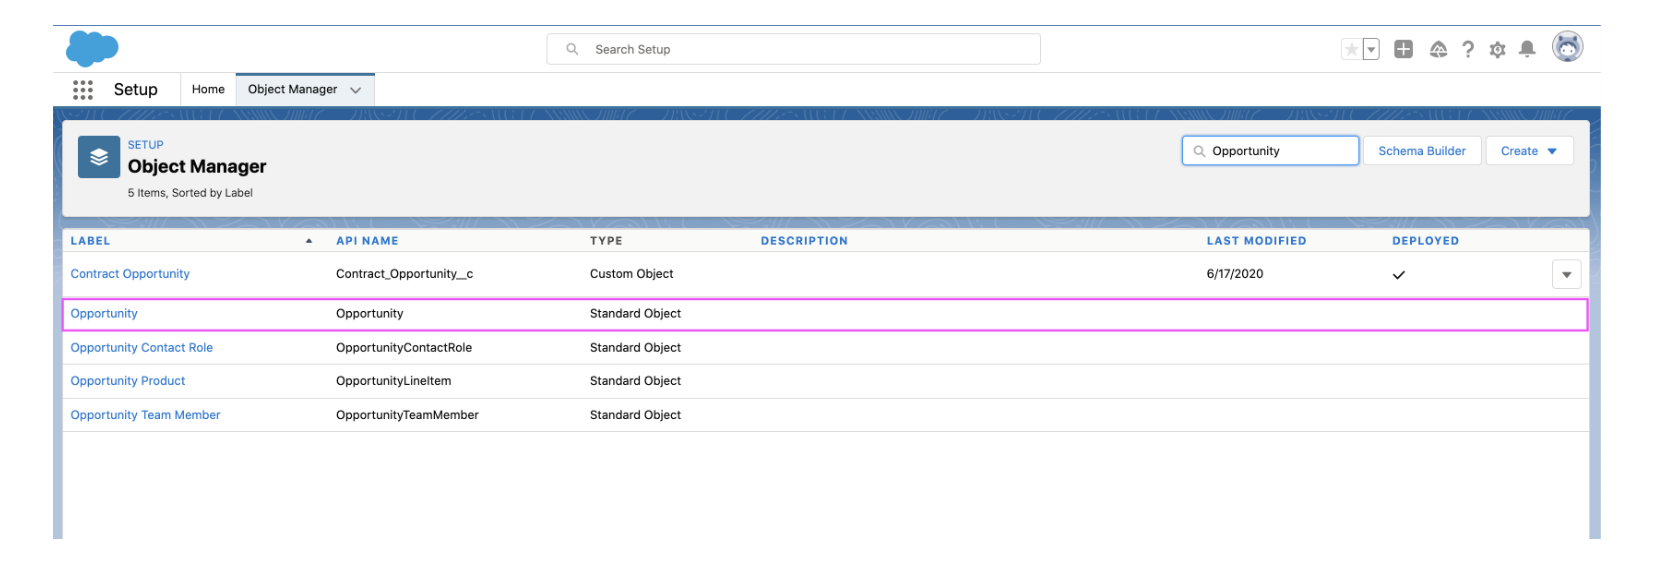Click the Salesforce cloud logo
The height and width of the screenshot is (562, 1671).
(x=92, y=48)
